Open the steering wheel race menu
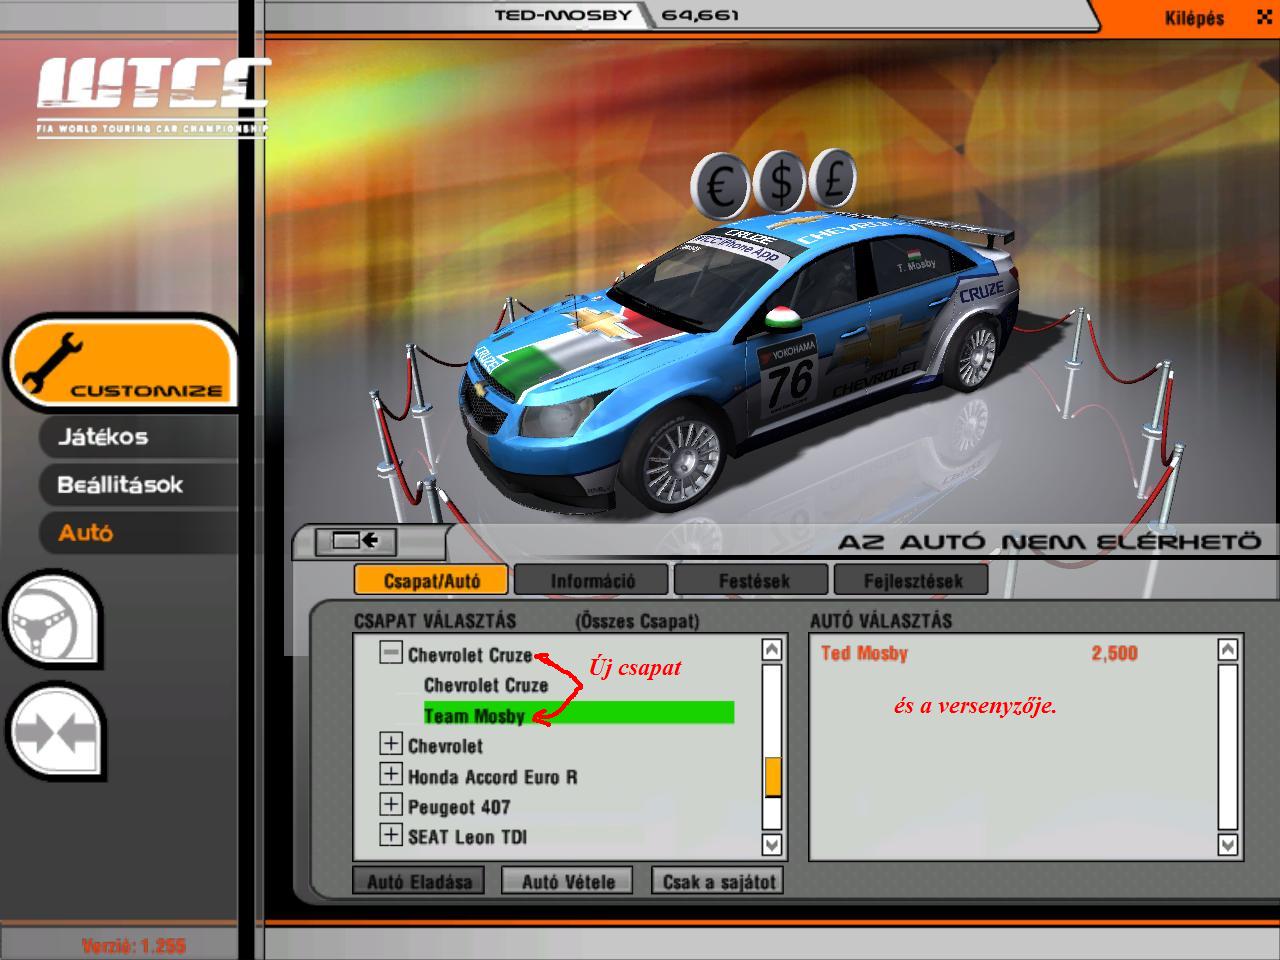1280x960 pixels. tap(54, 622)
